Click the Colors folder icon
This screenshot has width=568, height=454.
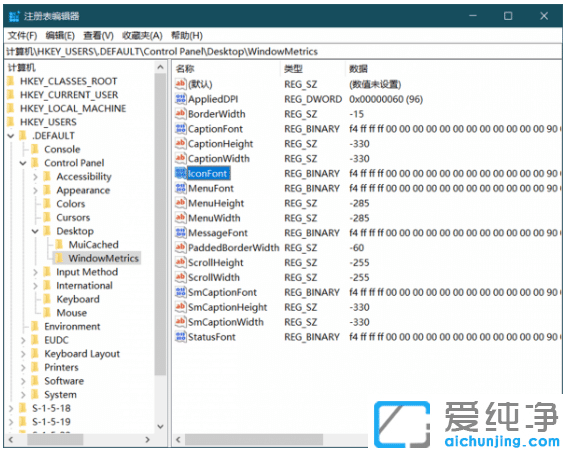pyautogui.click(x=47, y=203)
